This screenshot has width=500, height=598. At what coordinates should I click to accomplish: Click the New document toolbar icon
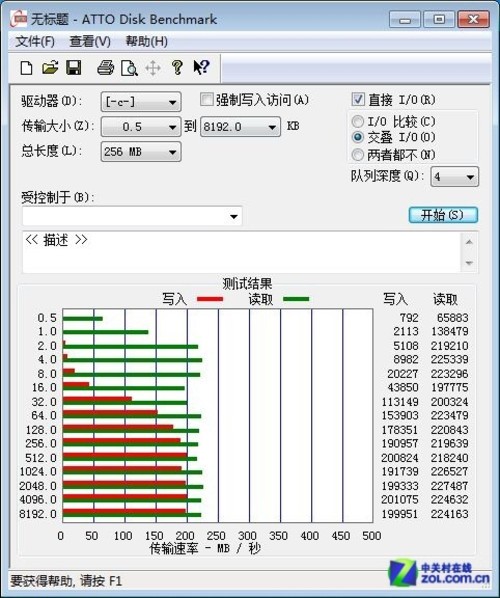pos(26,68)
